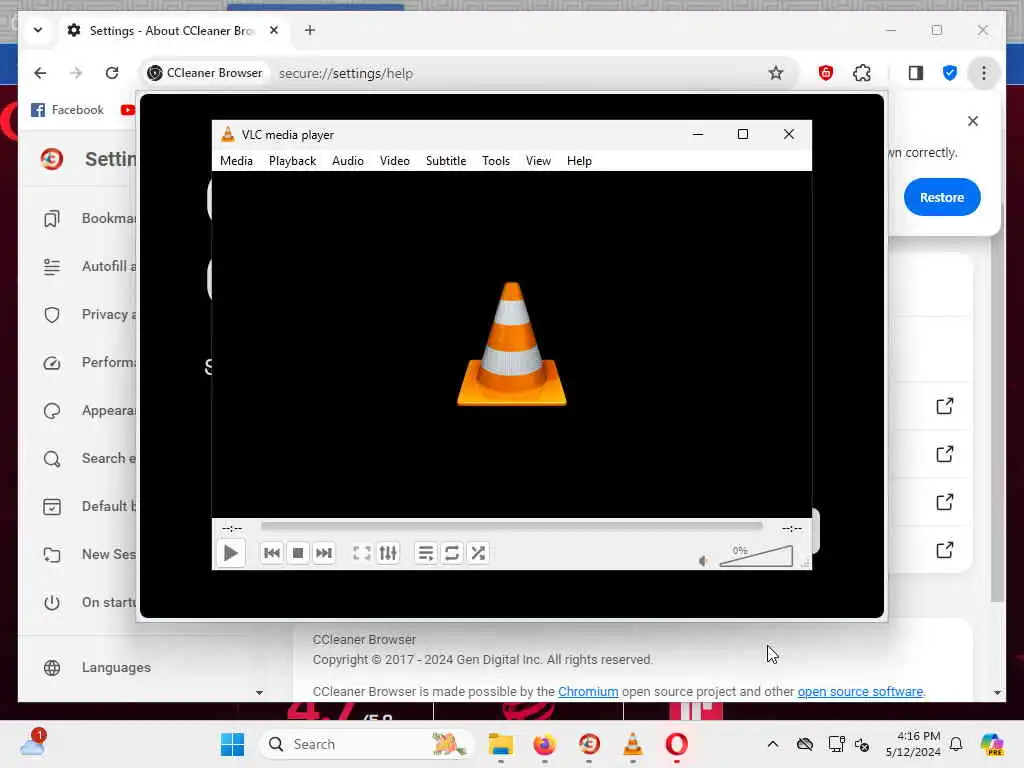The height and width of the screenshot is (768, 1024).
Task: Open the browser three-dot menu
Action: coord(984,73)
